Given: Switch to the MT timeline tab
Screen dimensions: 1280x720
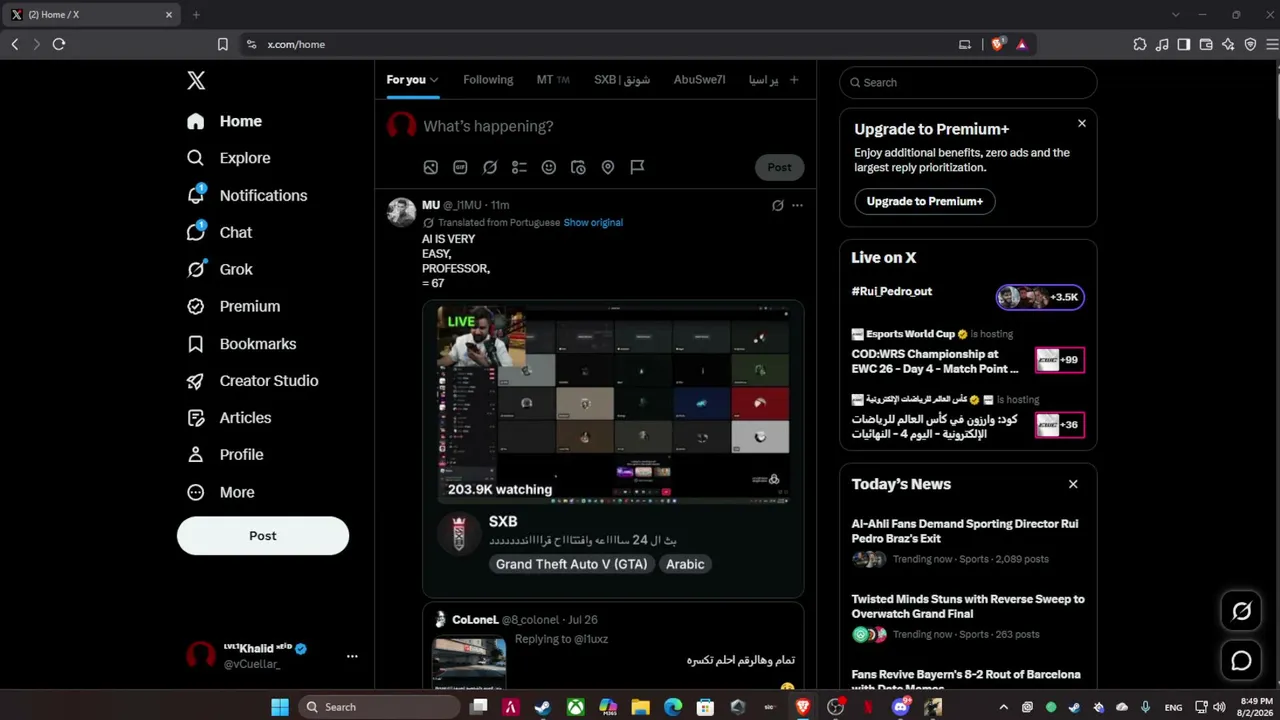Looking at the screenshot, I should (x=553, y=80).
